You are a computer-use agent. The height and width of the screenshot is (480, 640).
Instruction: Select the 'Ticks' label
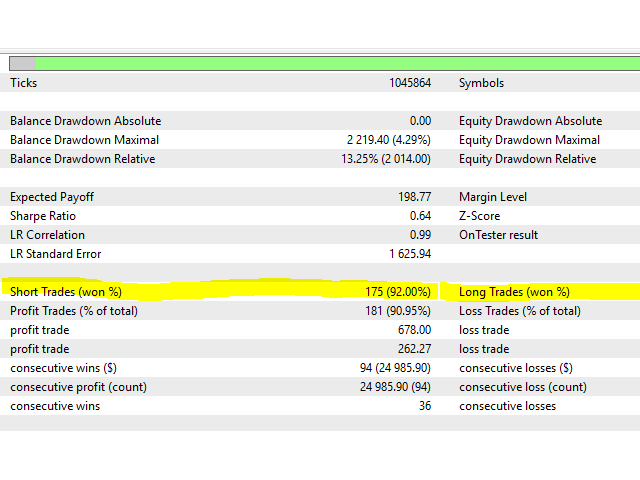click(24, 83)
